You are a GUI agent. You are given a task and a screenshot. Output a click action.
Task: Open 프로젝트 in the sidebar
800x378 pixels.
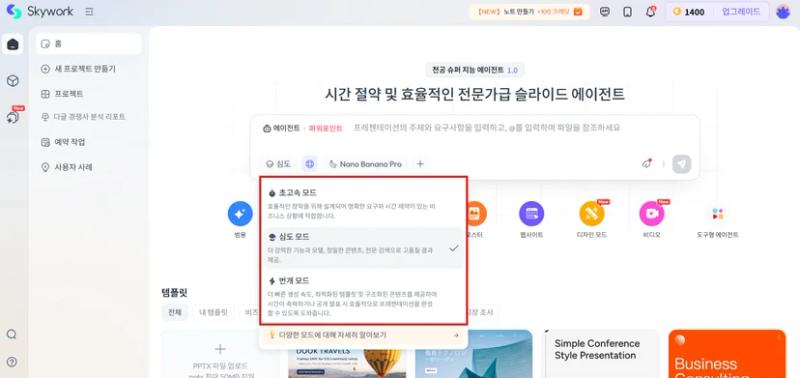[x=62, y=94]
